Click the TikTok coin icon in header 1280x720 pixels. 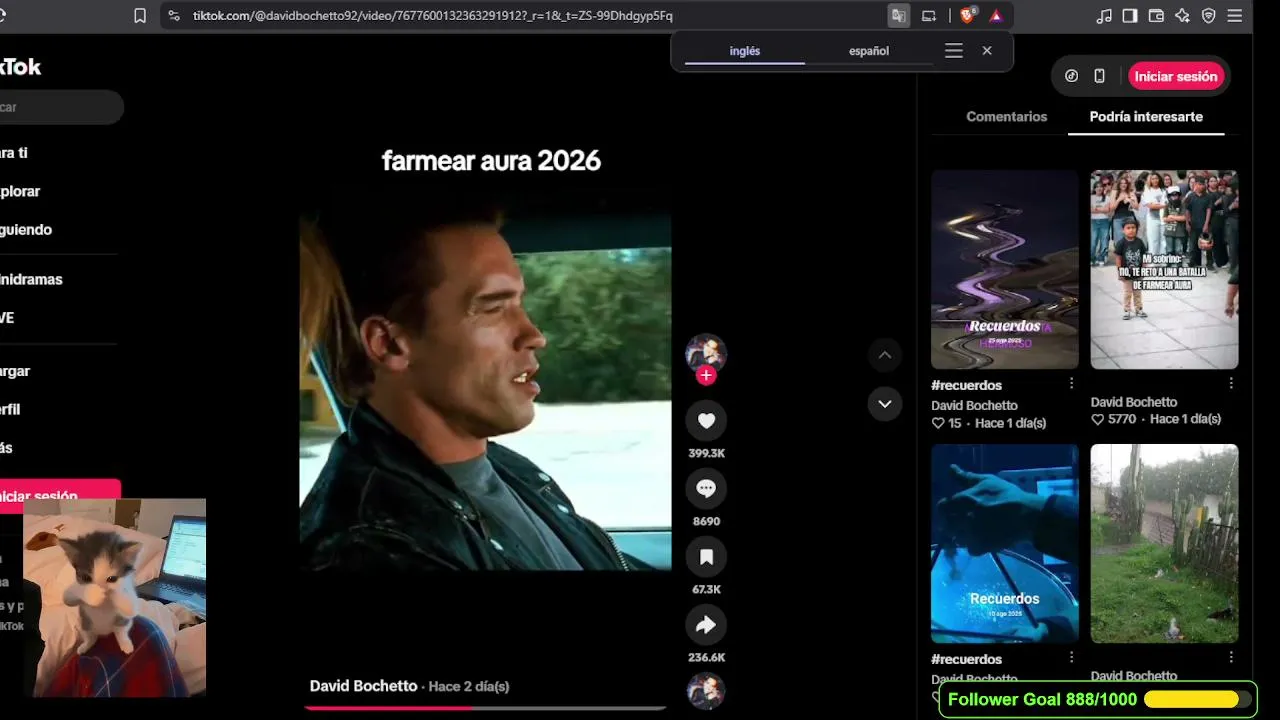click(1072, 76)
